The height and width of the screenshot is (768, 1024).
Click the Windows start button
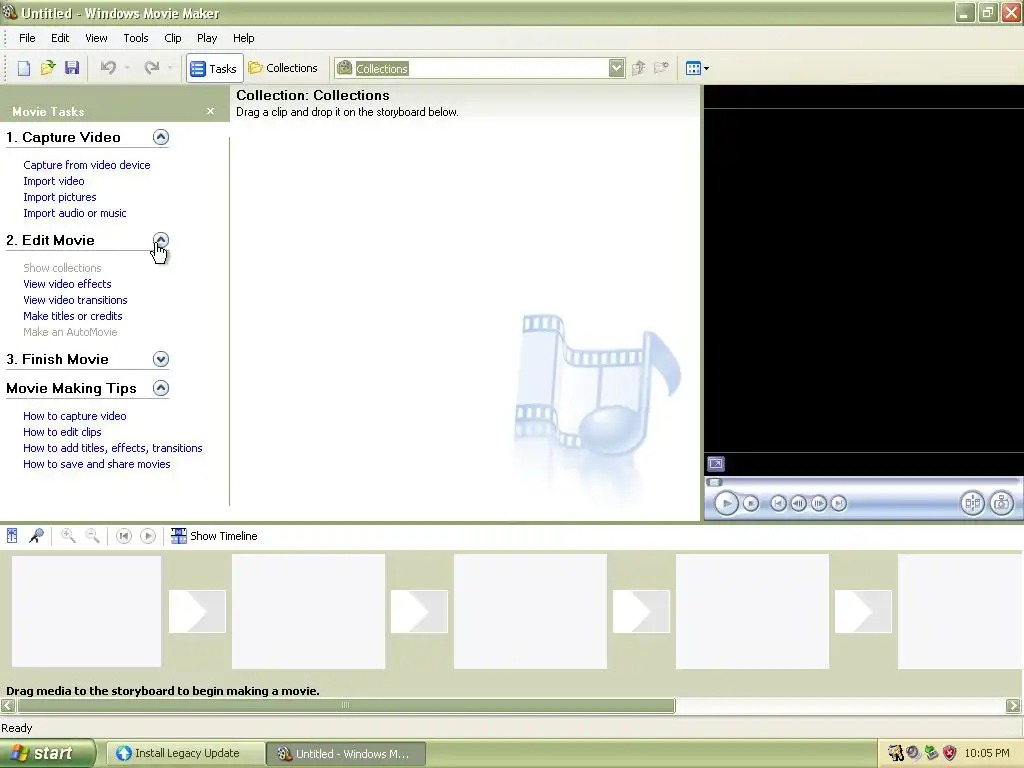[x=47, y=753]
